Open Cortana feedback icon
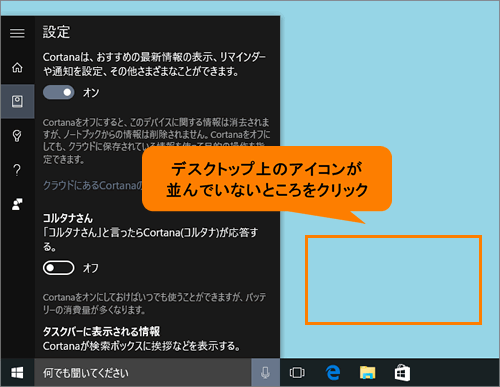This screenshot has width=500, height=387. (17, 204)
